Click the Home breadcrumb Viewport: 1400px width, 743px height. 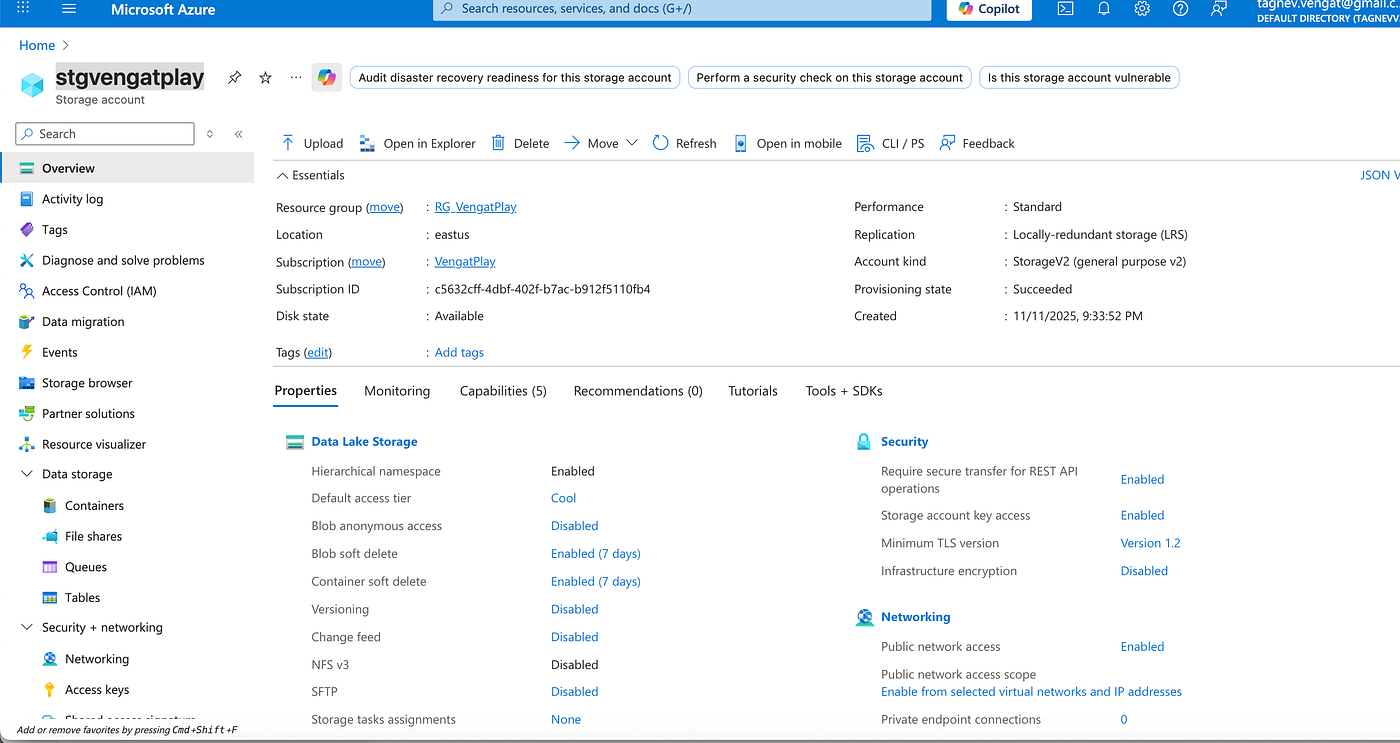[37, 45]
